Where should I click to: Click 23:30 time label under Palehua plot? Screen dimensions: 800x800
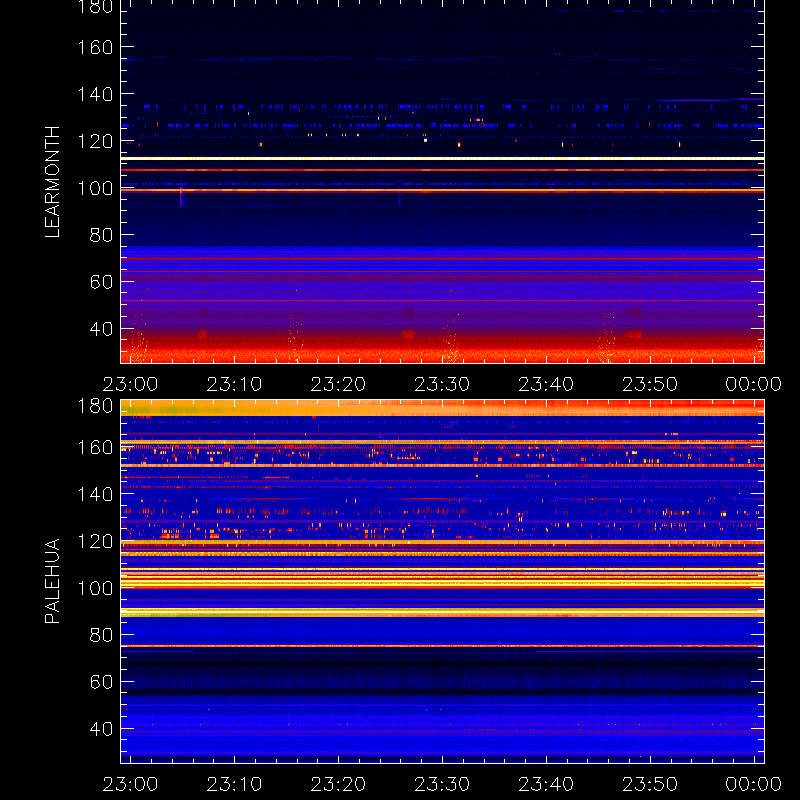(x=442, y=784)
